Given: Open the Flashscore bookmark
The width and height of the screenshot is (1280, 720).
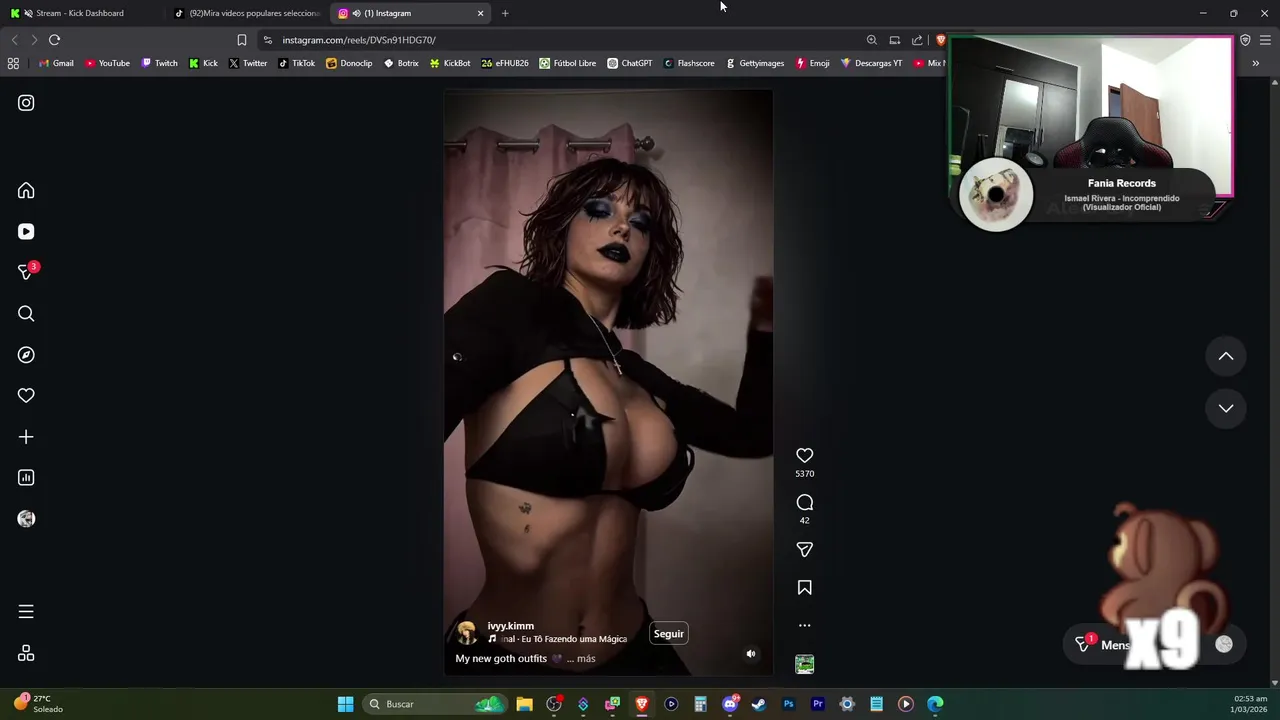Looking at the screenshot, I should 689,63.
